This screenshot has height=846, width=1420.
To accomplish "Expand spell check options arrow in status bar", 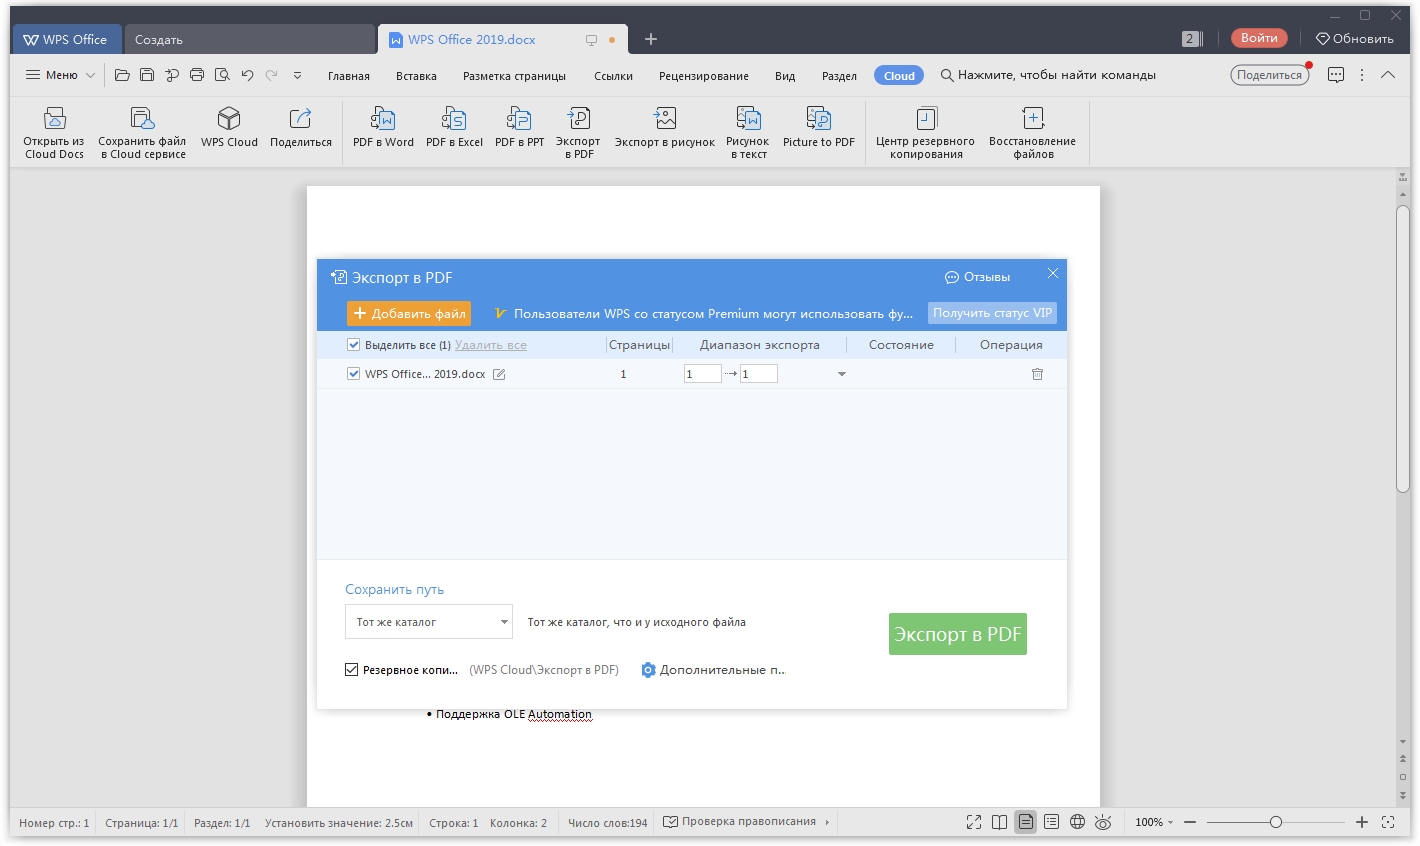I will (827, 822).
